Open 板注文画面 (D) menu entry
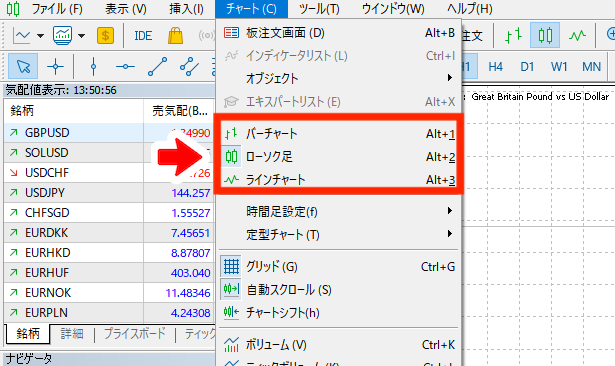Viewport: 615px width, 366px height. tap(339, 33)
